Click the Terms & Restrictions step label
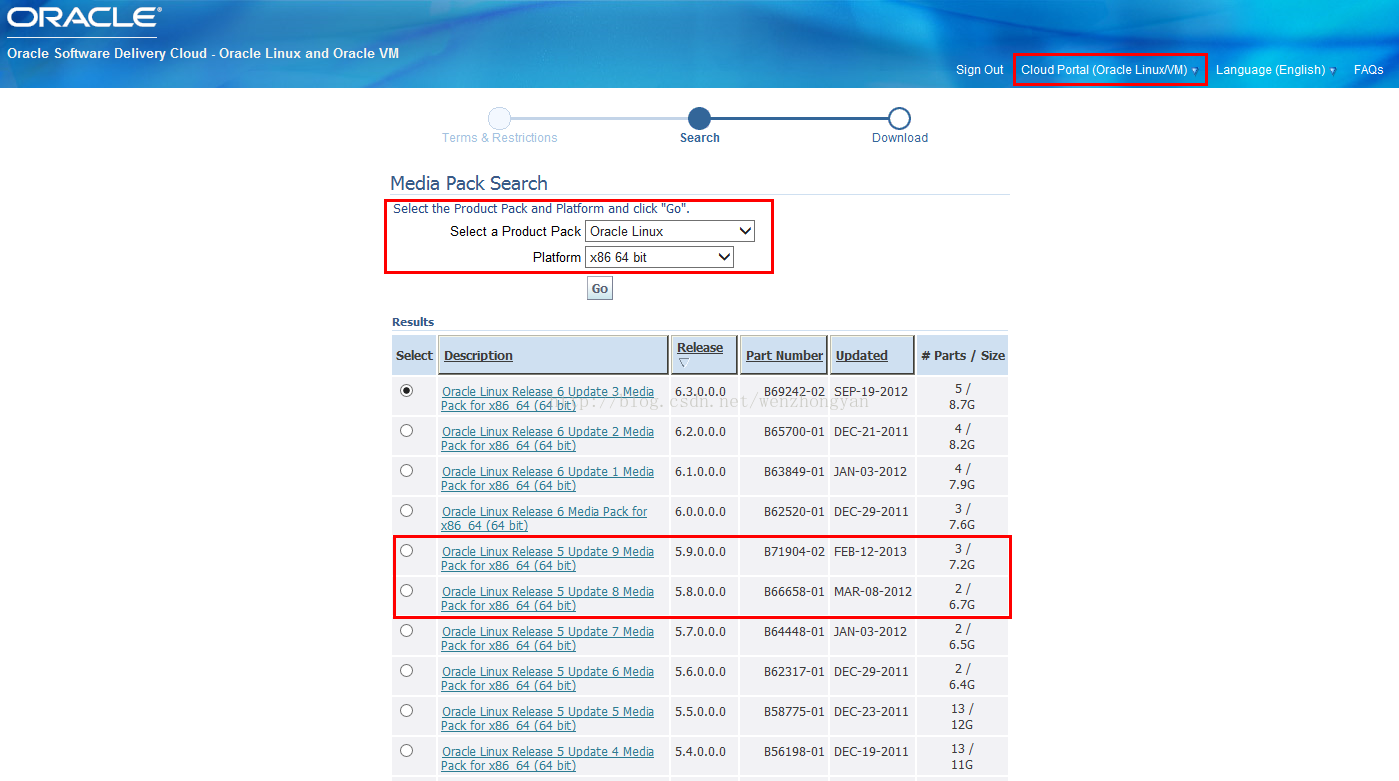Screen dimensions: 1399x781 500,138
